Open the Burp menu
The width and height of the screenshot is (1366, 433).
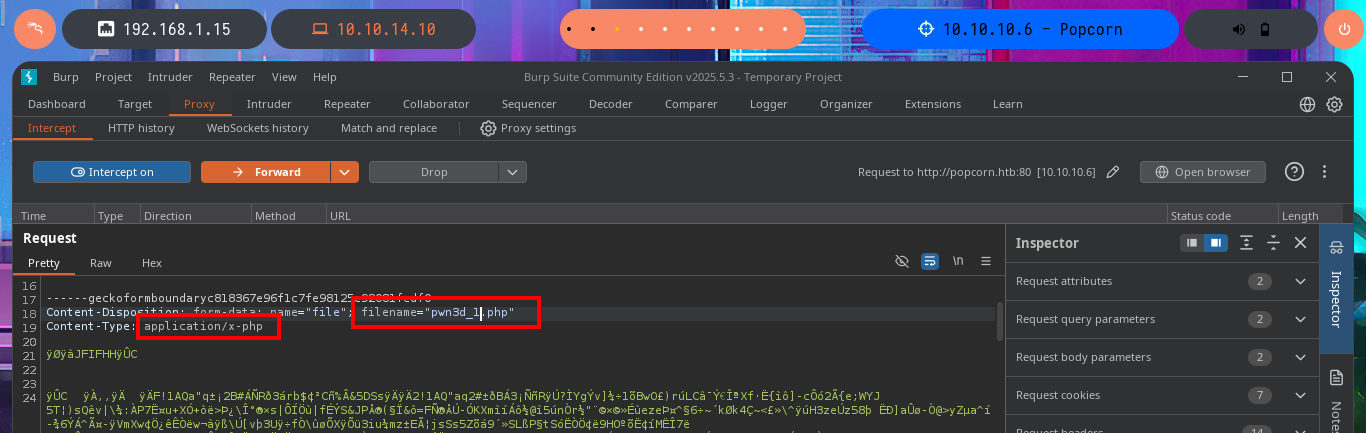pos(65,77)
